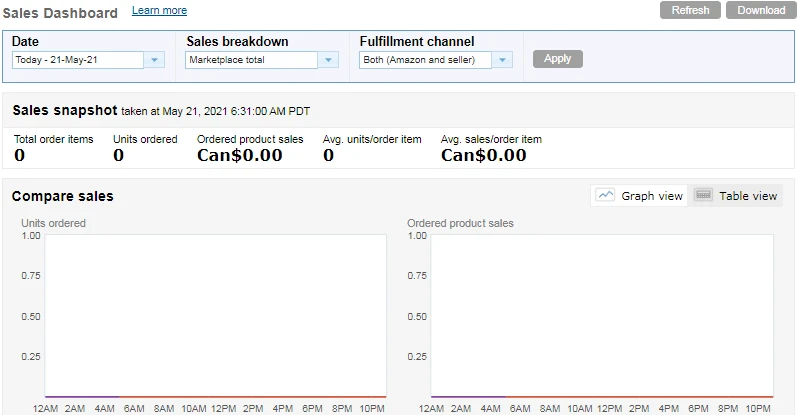Click the 'Sales snapshot' heading
This screenshot has height=415, width=799.
[x=65, y=110]
